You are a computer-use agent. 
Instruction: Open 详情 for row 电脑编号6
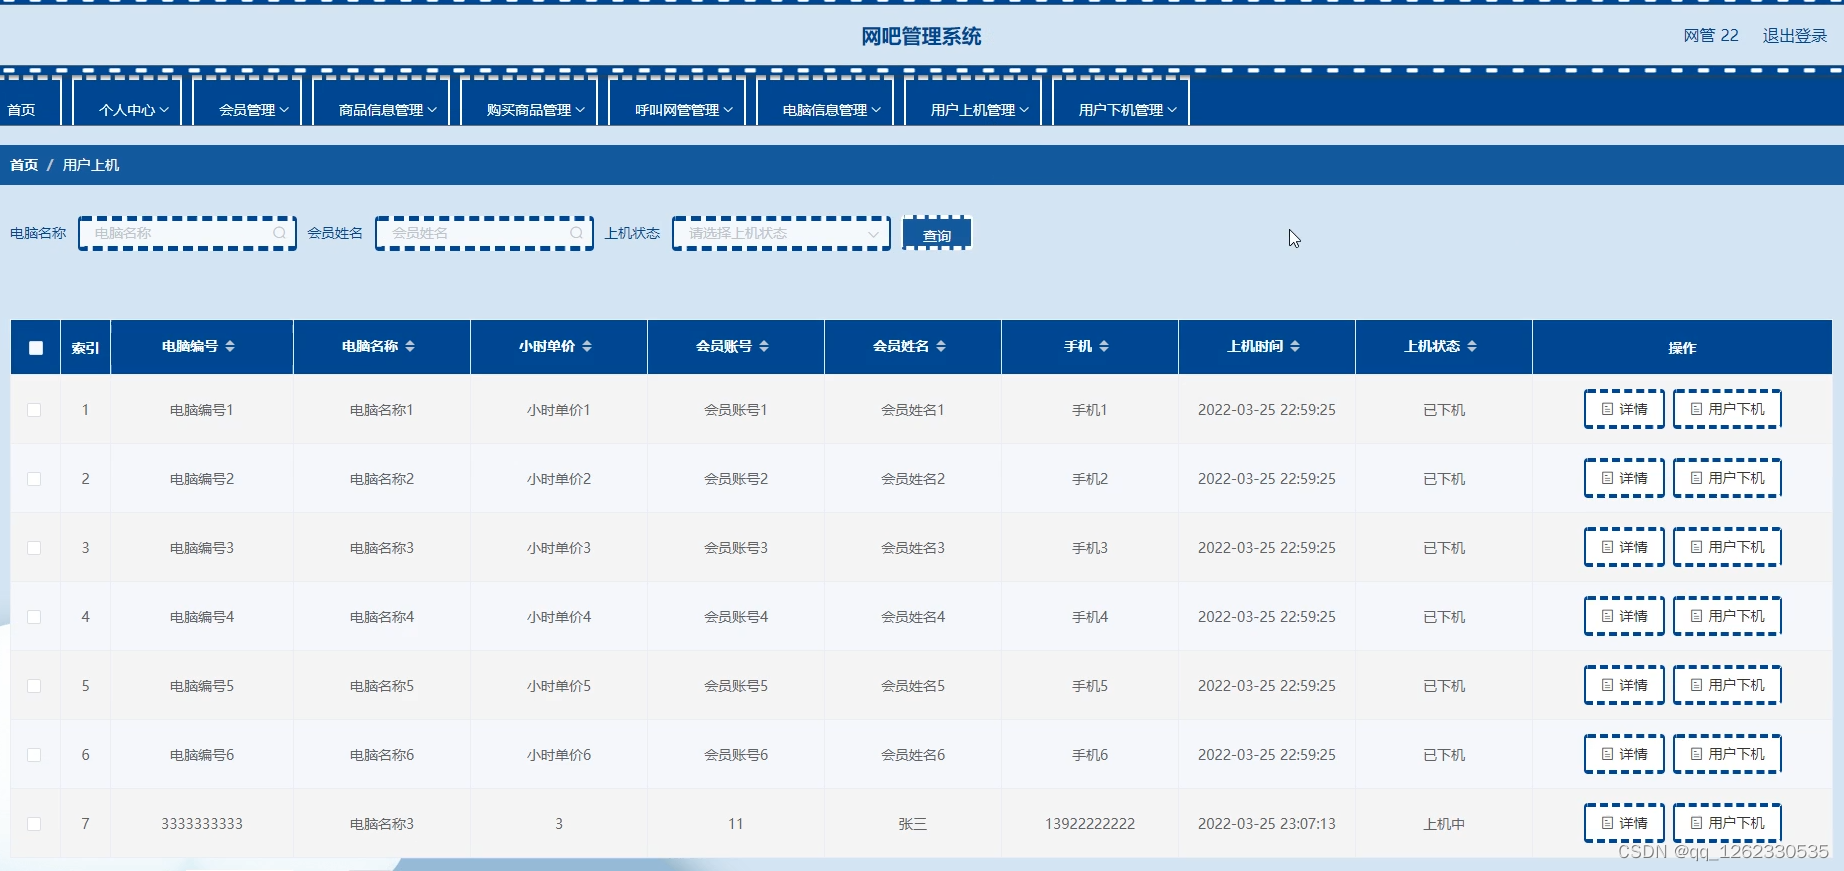click(x=1624, y=754)
